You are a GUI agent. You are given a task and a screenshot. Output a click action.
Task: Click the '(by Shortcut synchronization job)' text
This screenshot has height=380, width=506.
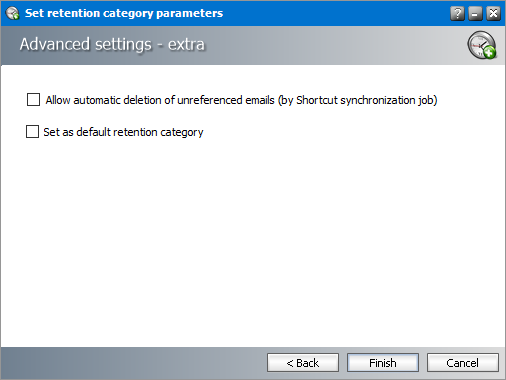(358, 100)
